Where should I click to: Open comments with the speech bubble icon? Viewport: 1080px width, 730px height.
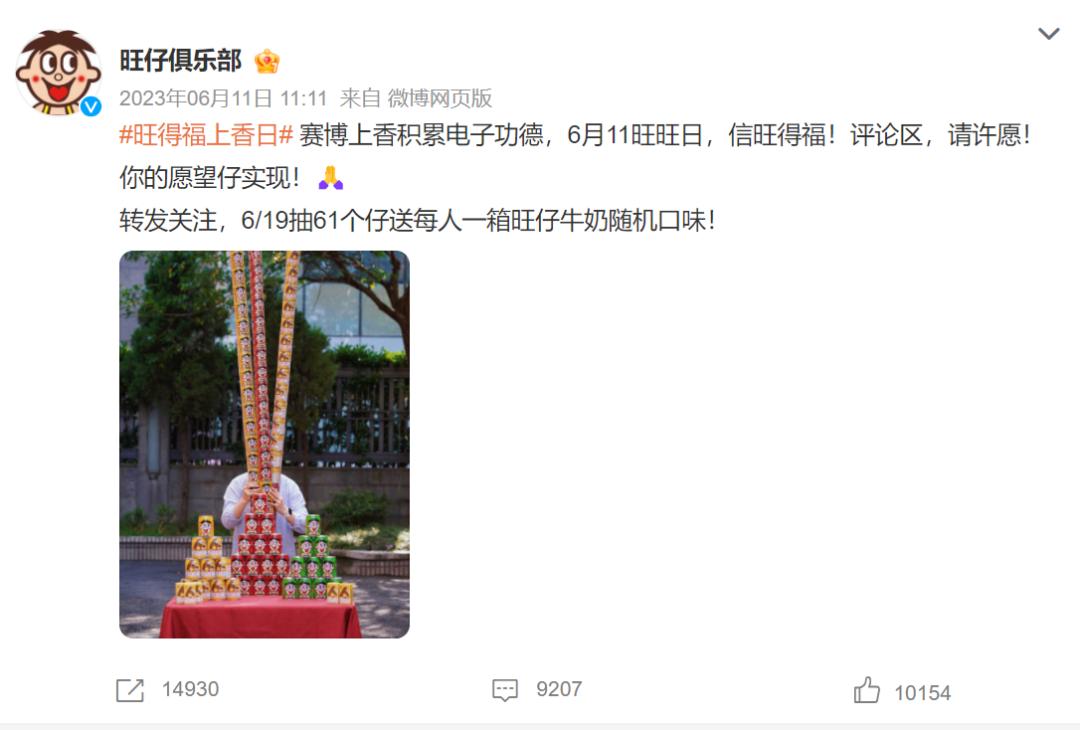(505, 690)
